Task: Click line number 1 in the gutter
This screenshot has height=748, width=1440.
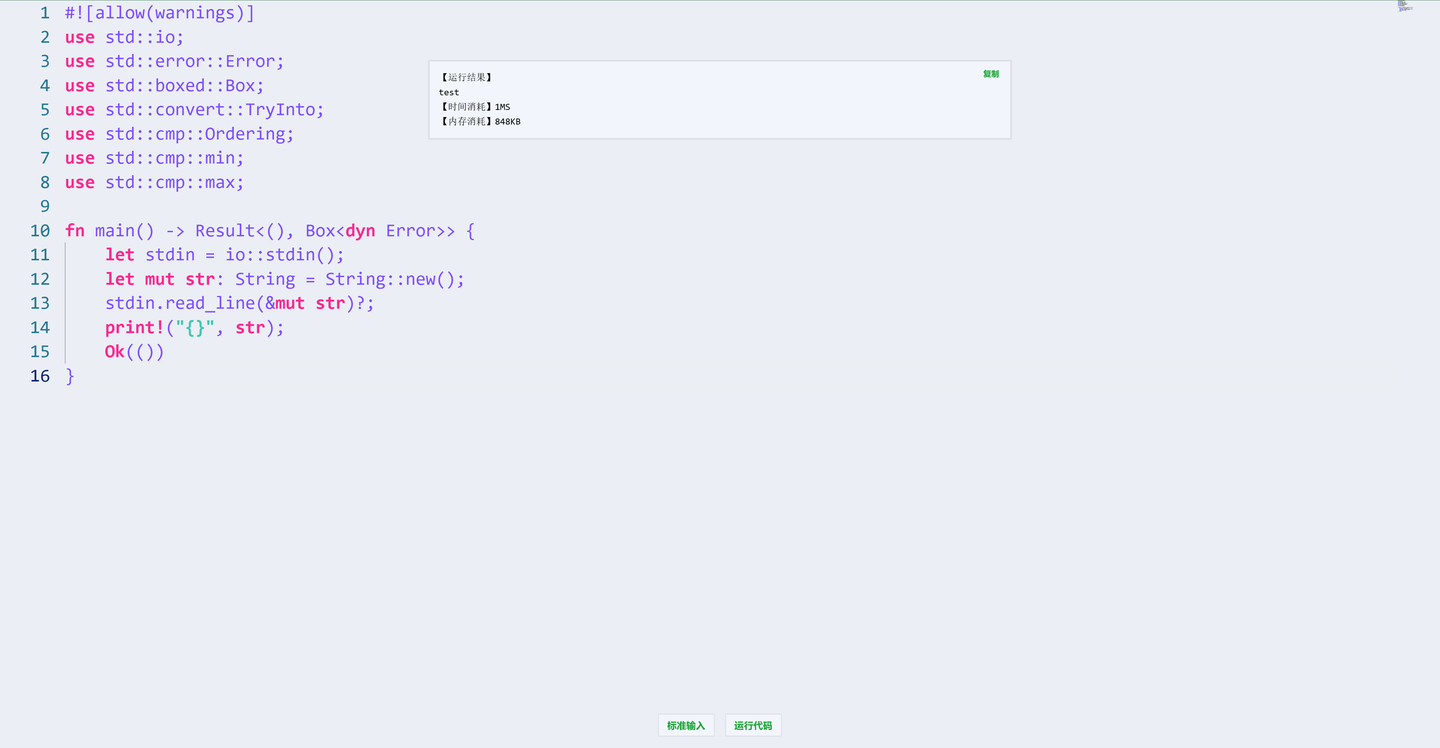Action: pos(44,12)
